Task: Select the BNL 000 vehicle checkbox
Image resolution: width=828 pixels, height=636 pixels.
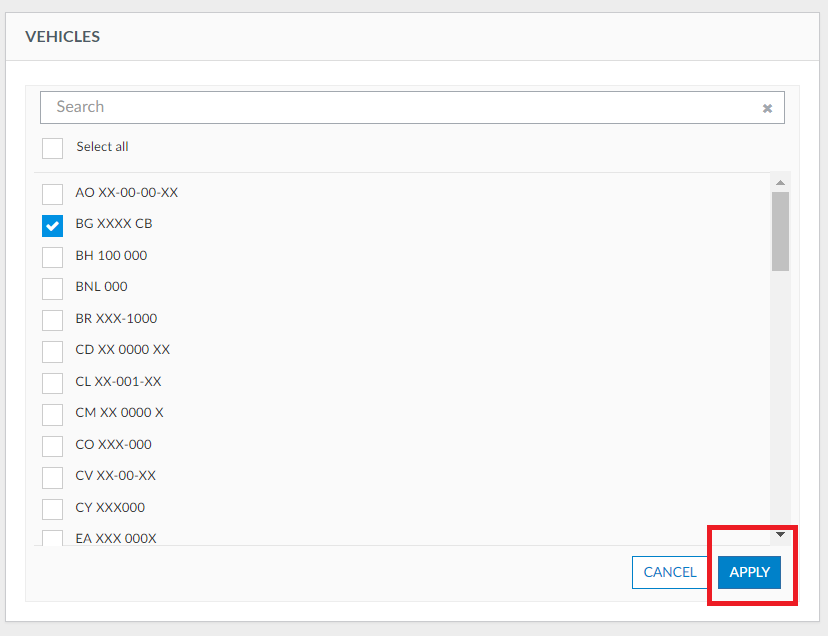Action: click(52, 288)
